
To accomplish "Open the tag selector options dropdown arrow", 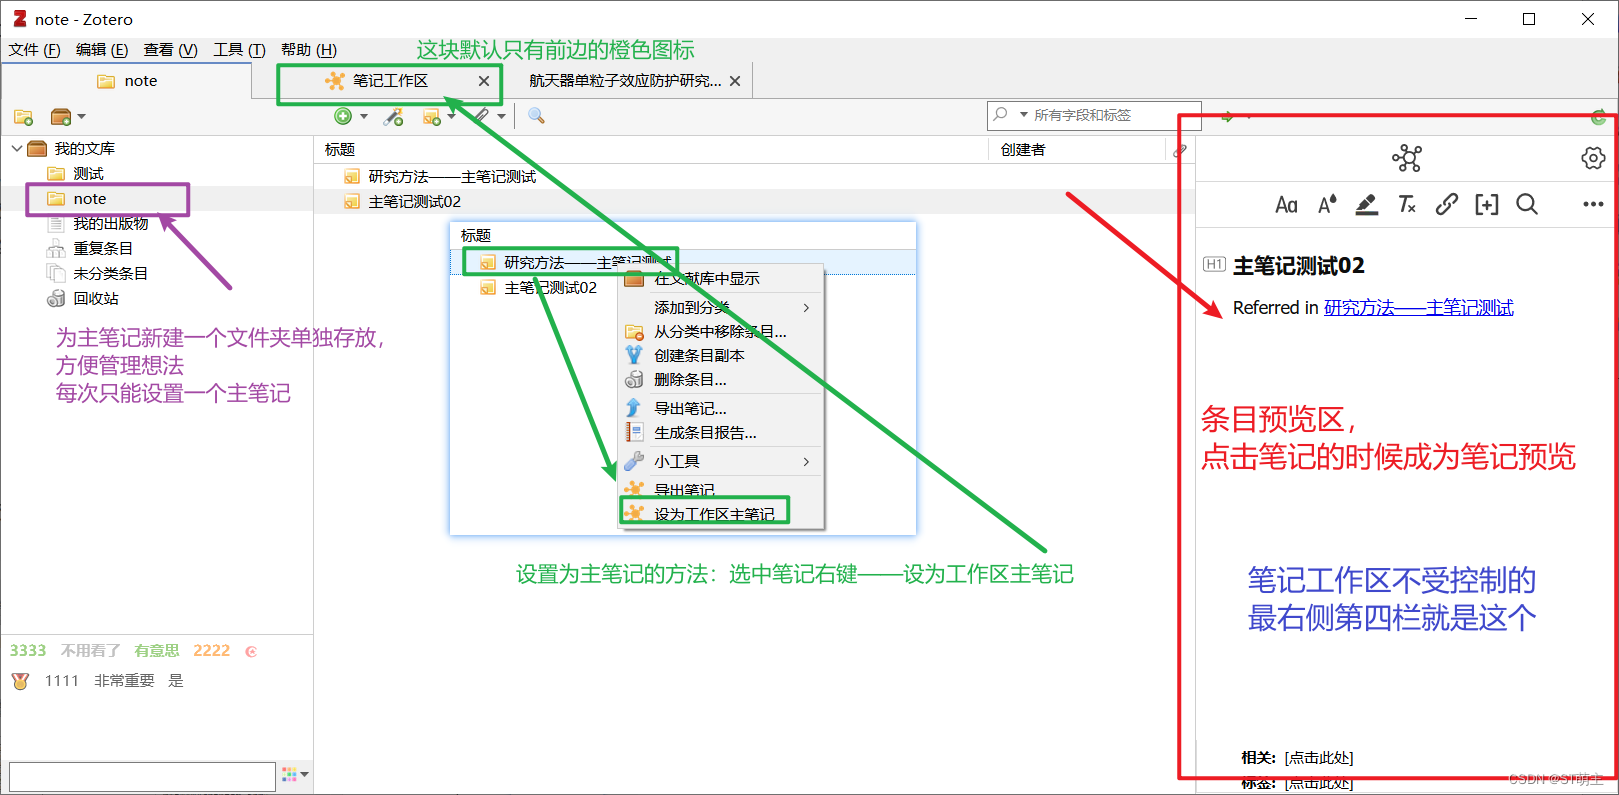I will click(x=304, y=774).
